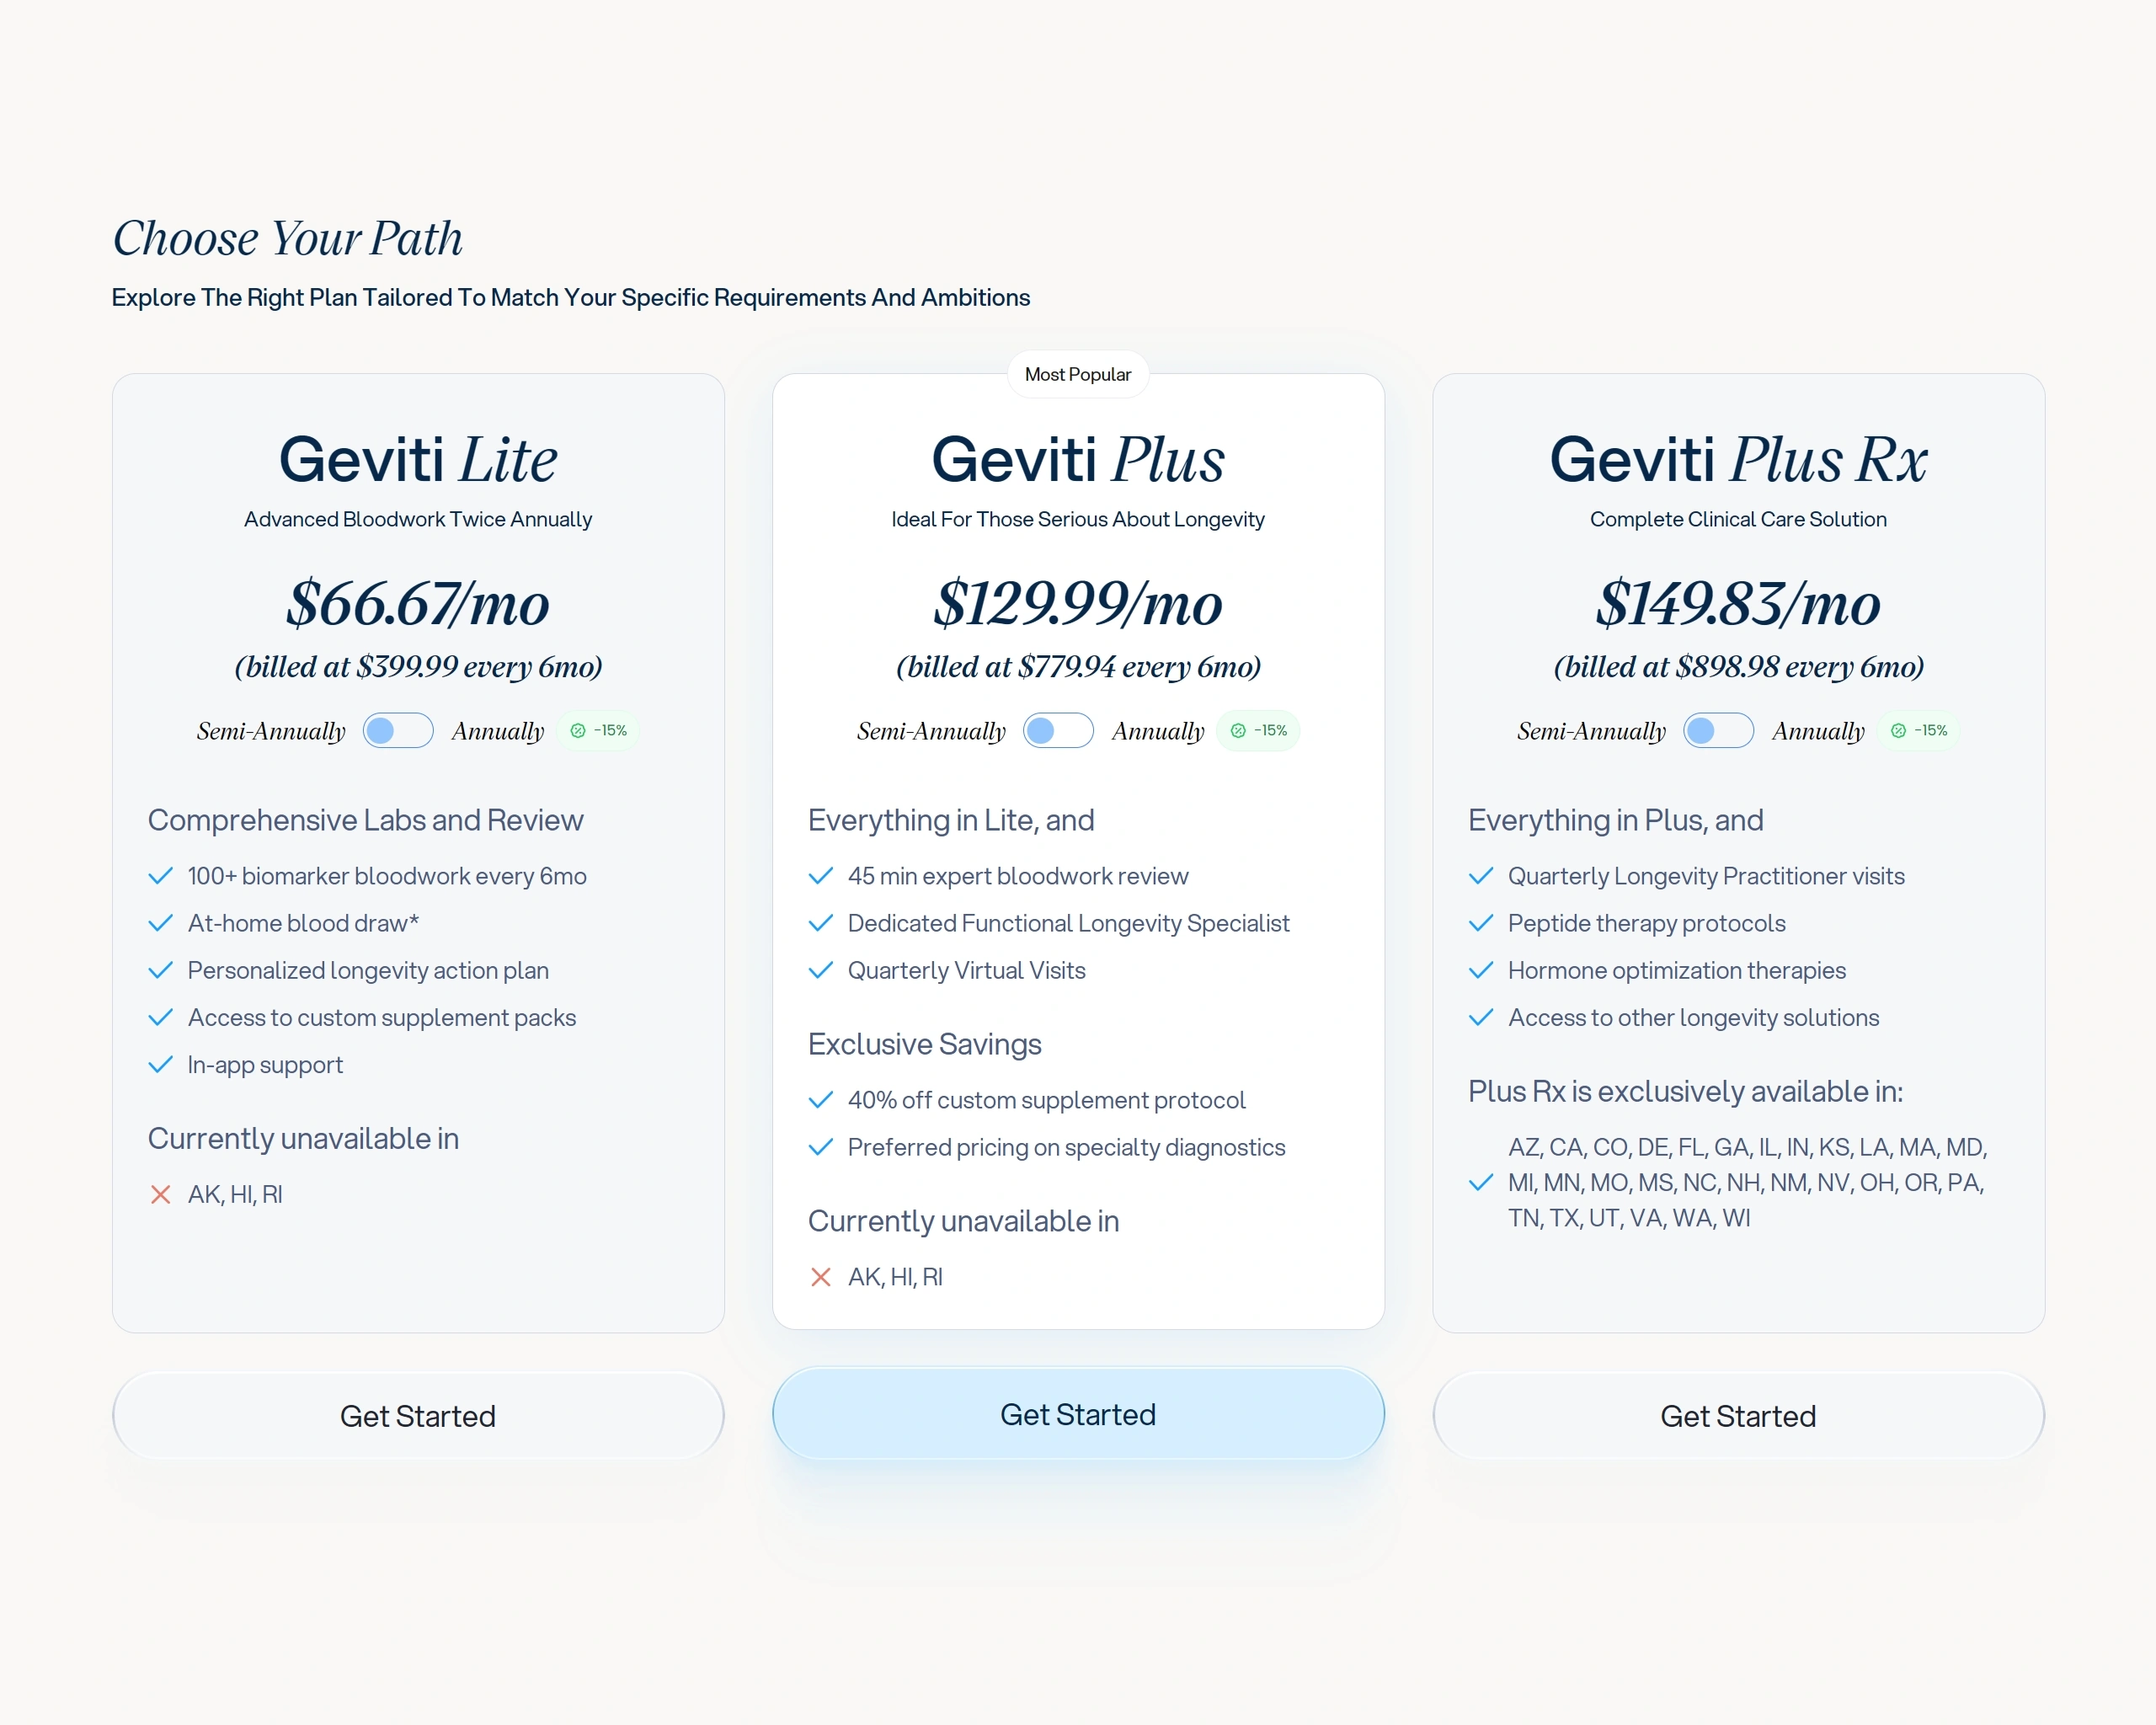Click Get Started under Geviti Plus Rx

click(x=1738, y=1416)
